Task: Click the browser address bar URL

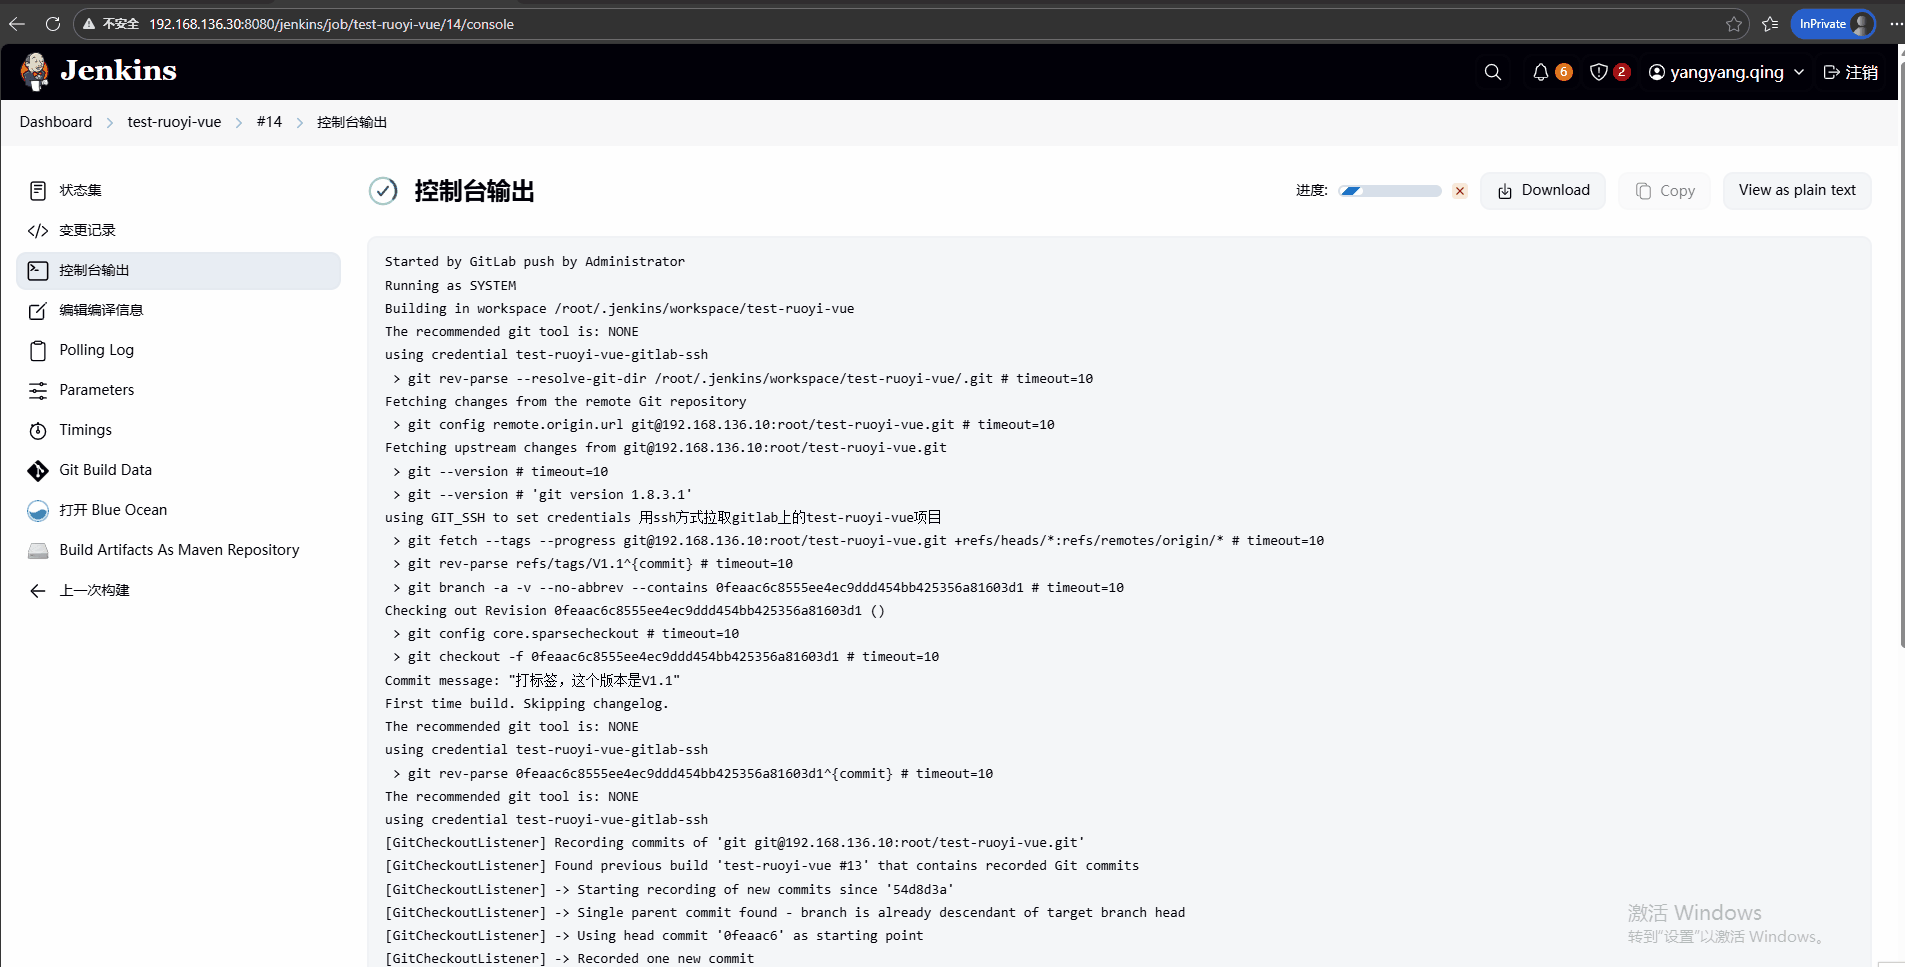Action: (x=331, y=24)
